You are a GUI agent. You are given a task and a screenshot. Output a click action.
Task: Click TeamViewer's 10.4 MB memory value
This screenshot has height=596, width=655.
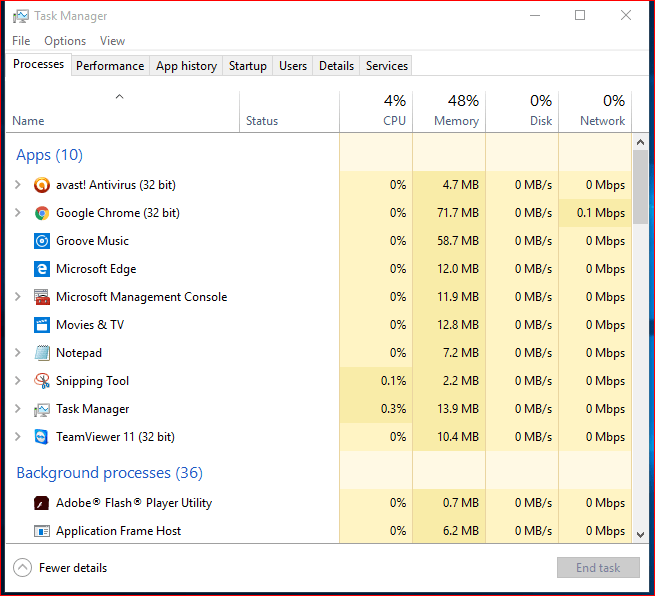tap(458, 437)
